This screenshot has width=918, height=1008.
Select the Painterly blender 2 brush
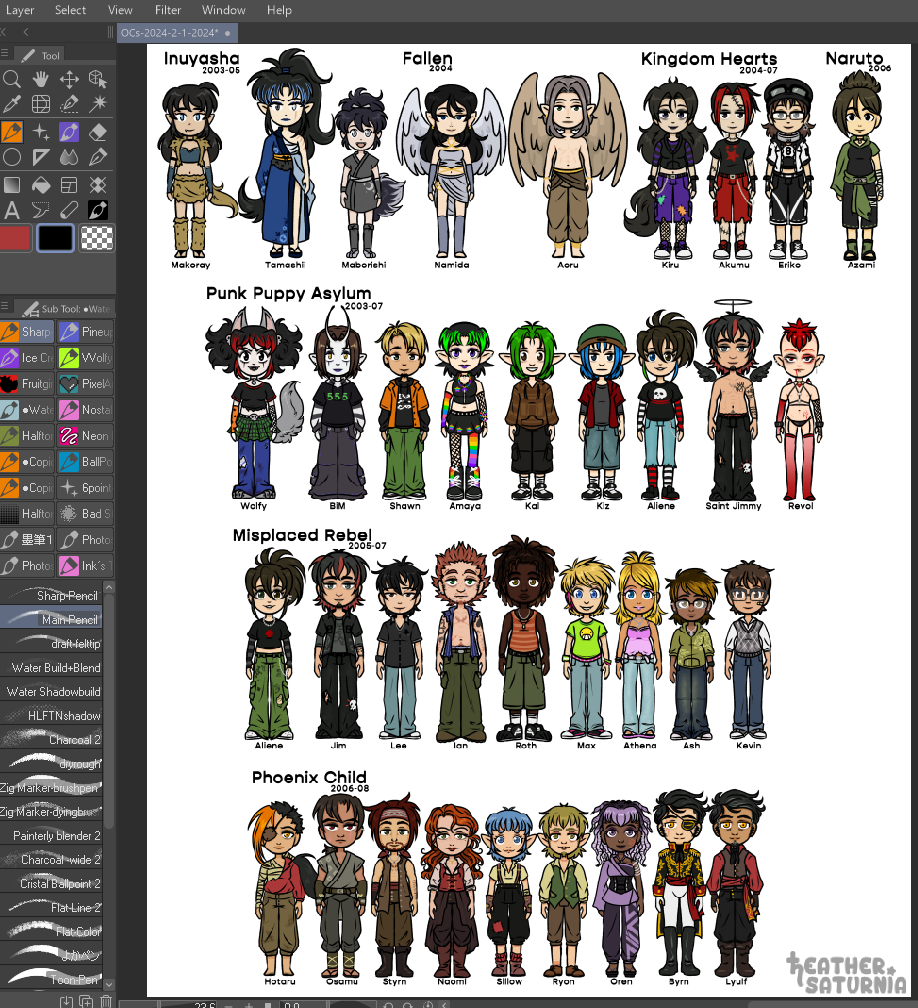51,836
